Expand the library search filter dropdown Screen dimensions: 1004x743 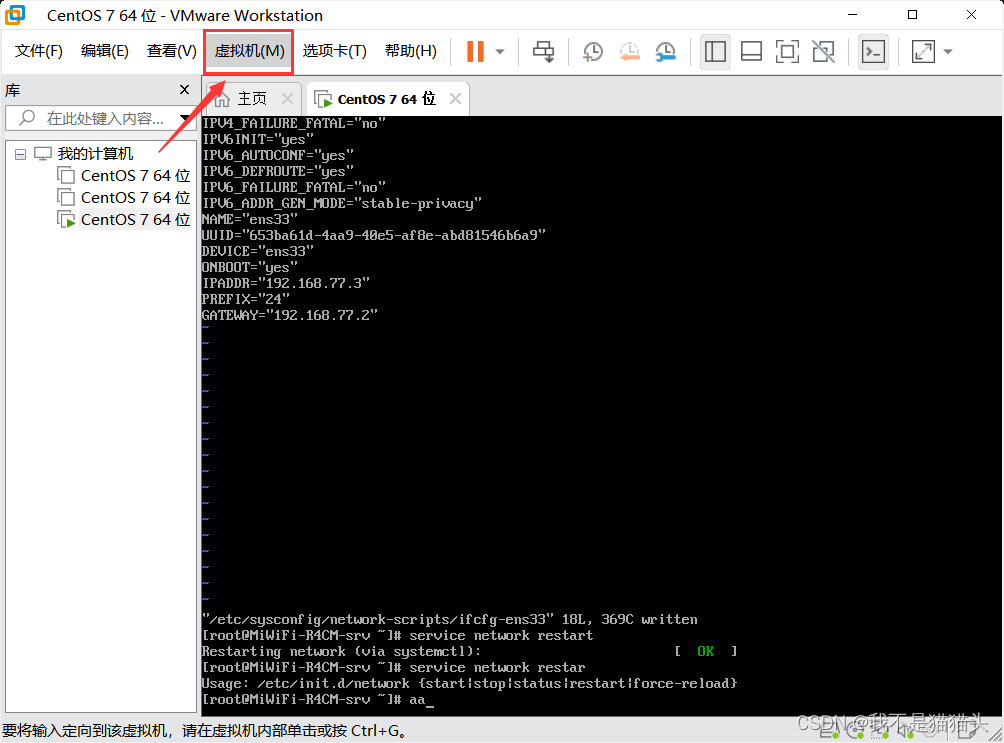[x=185, y=118]
